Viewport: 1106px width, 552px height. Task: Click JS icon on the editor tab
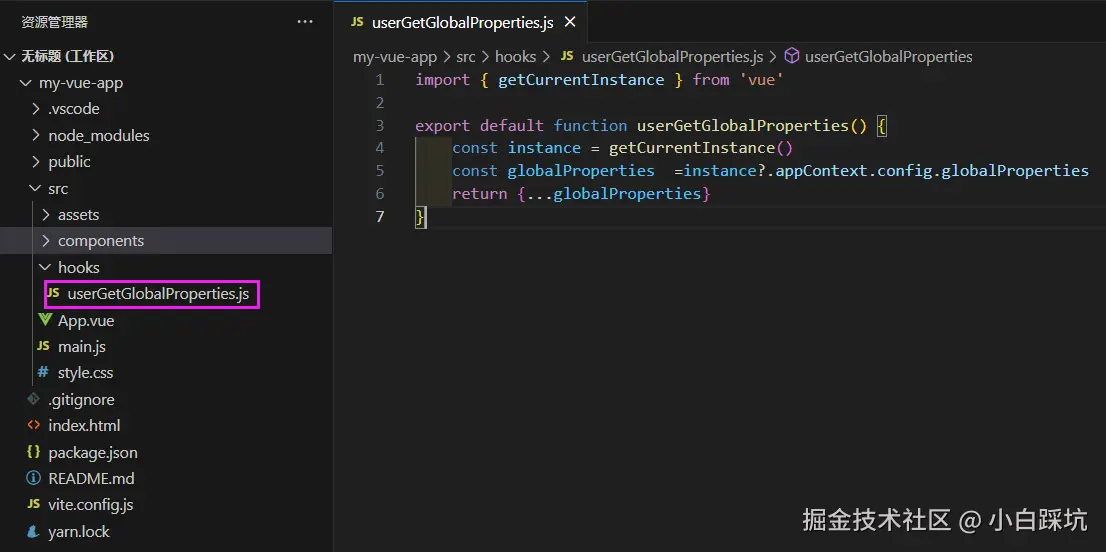(357, 23)
